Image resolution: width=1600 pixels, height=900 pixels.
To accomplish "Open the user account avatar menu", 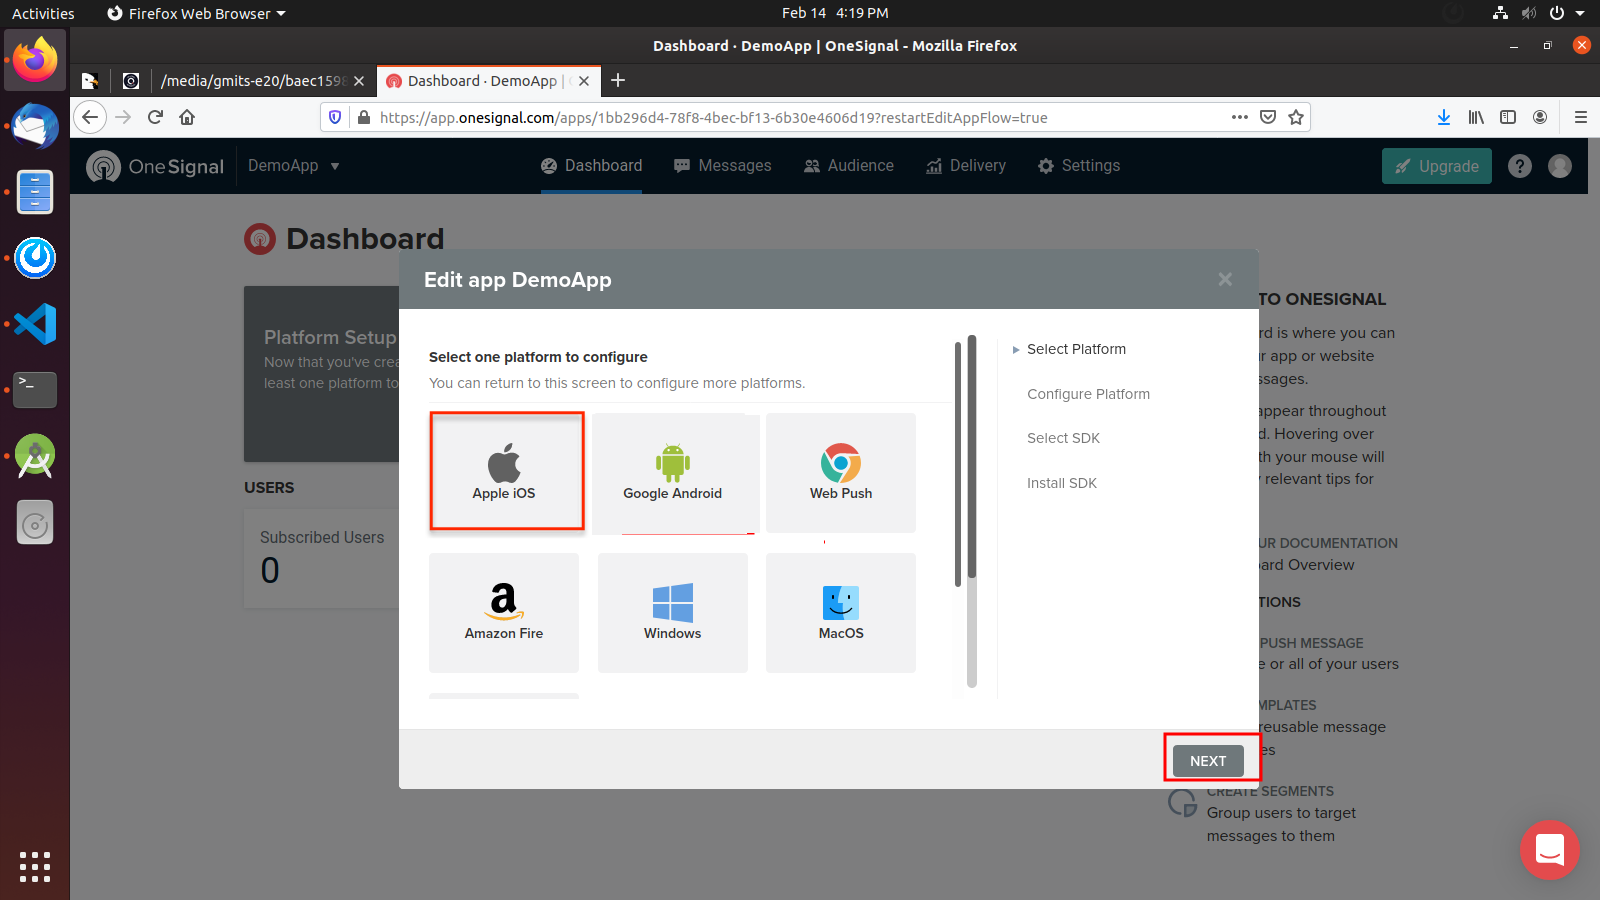I will (1560, 166).
